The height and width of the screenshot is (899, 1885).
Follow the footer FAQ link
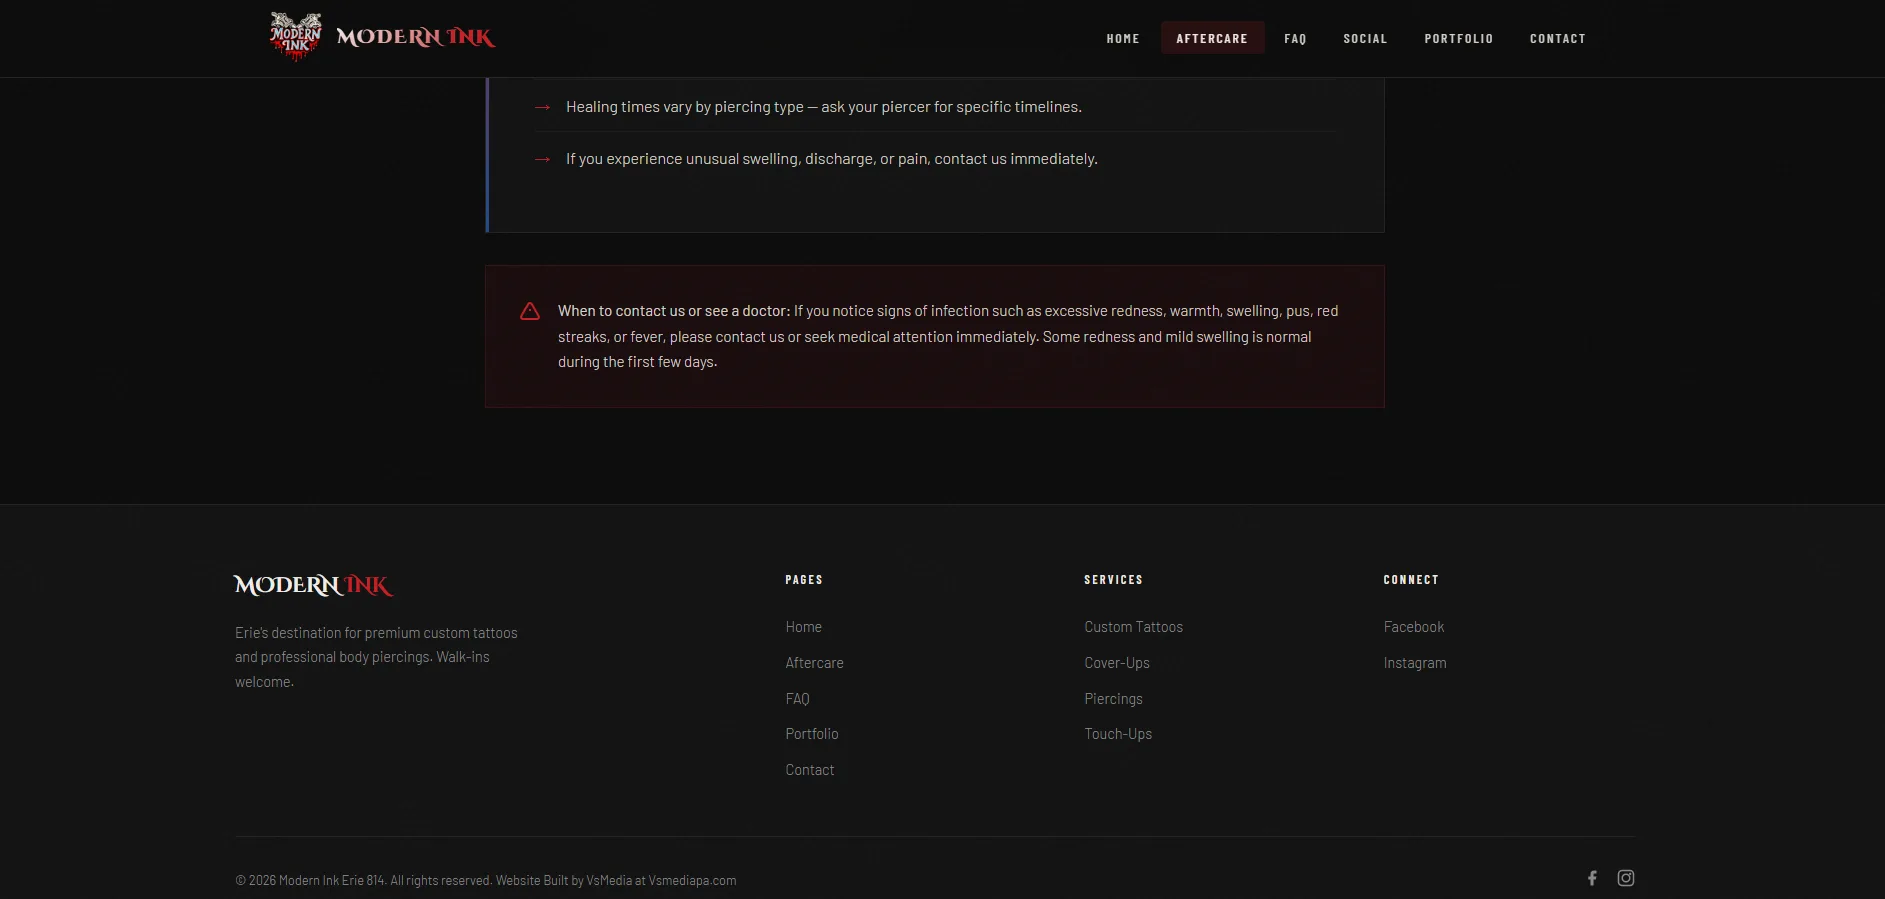(798, 699)
